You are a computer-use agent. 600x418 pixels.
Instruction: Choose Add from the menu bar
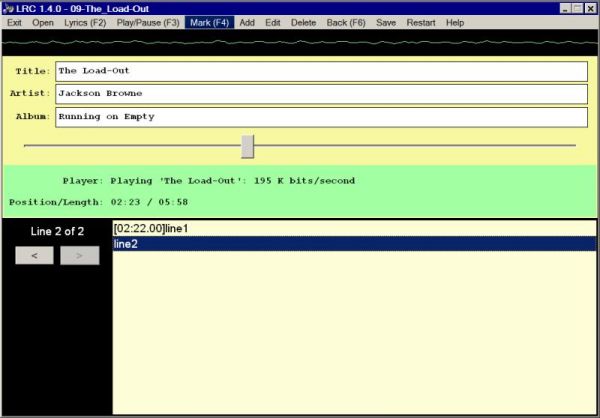pyautogui.click(x=247, y=23)
